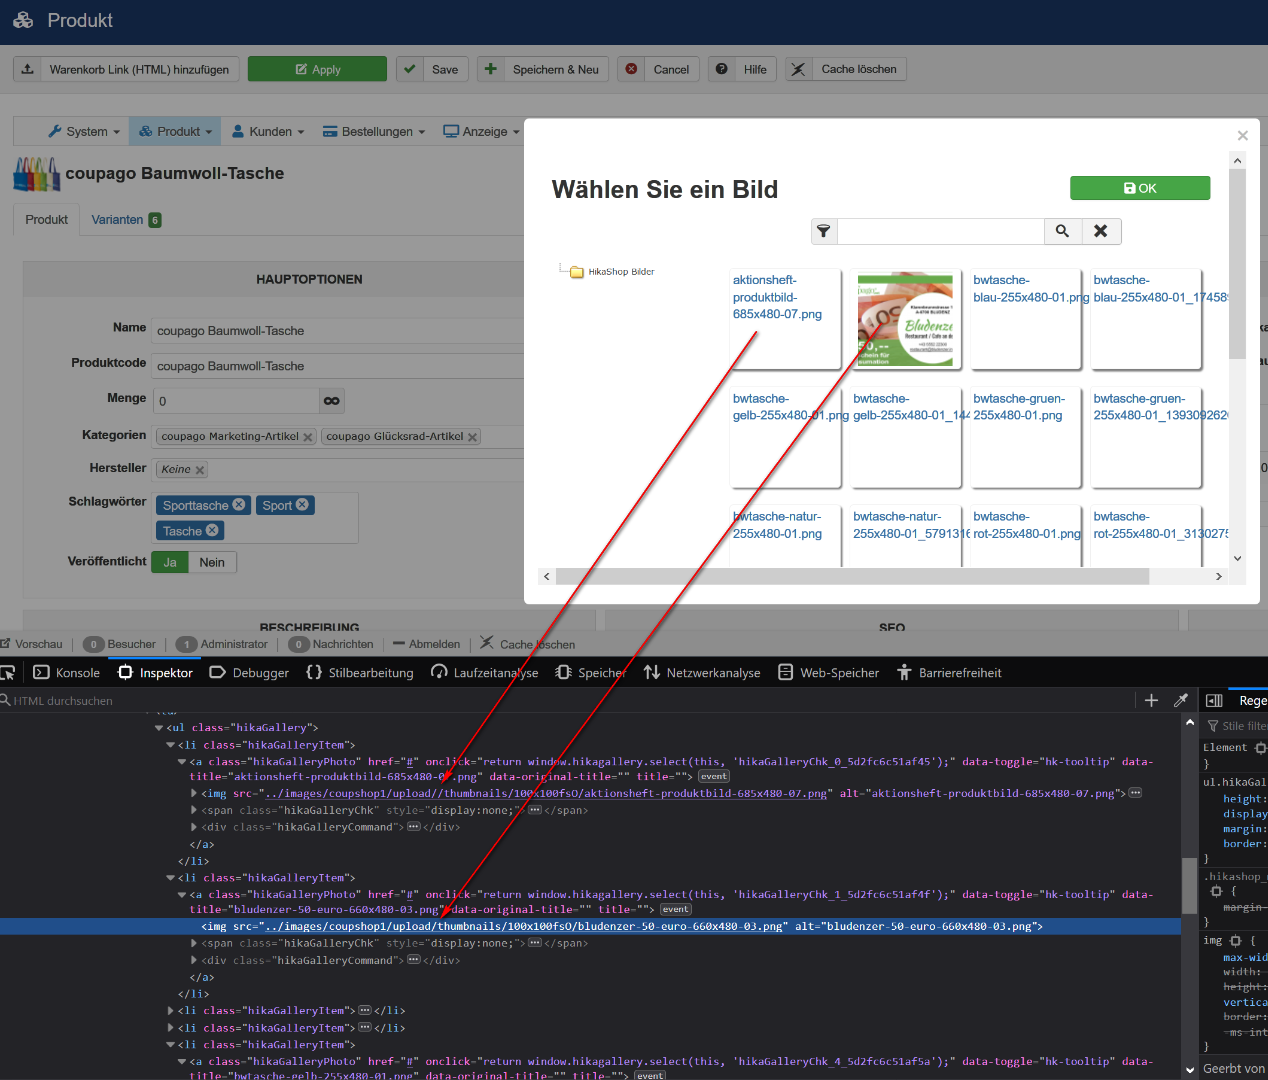Click the green Apply button
Screen dimensions: 1268x1080
(317, 69)
